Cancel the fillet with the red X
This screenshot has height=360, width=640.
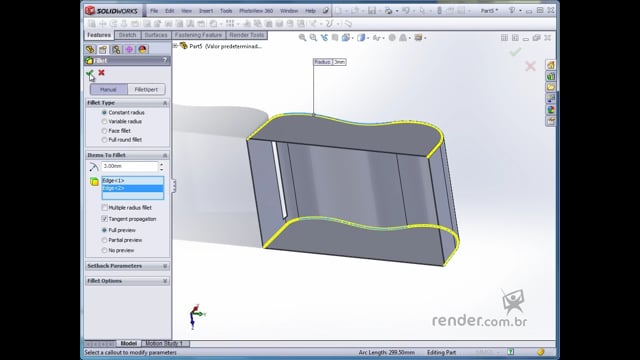(x=101, y=73)
